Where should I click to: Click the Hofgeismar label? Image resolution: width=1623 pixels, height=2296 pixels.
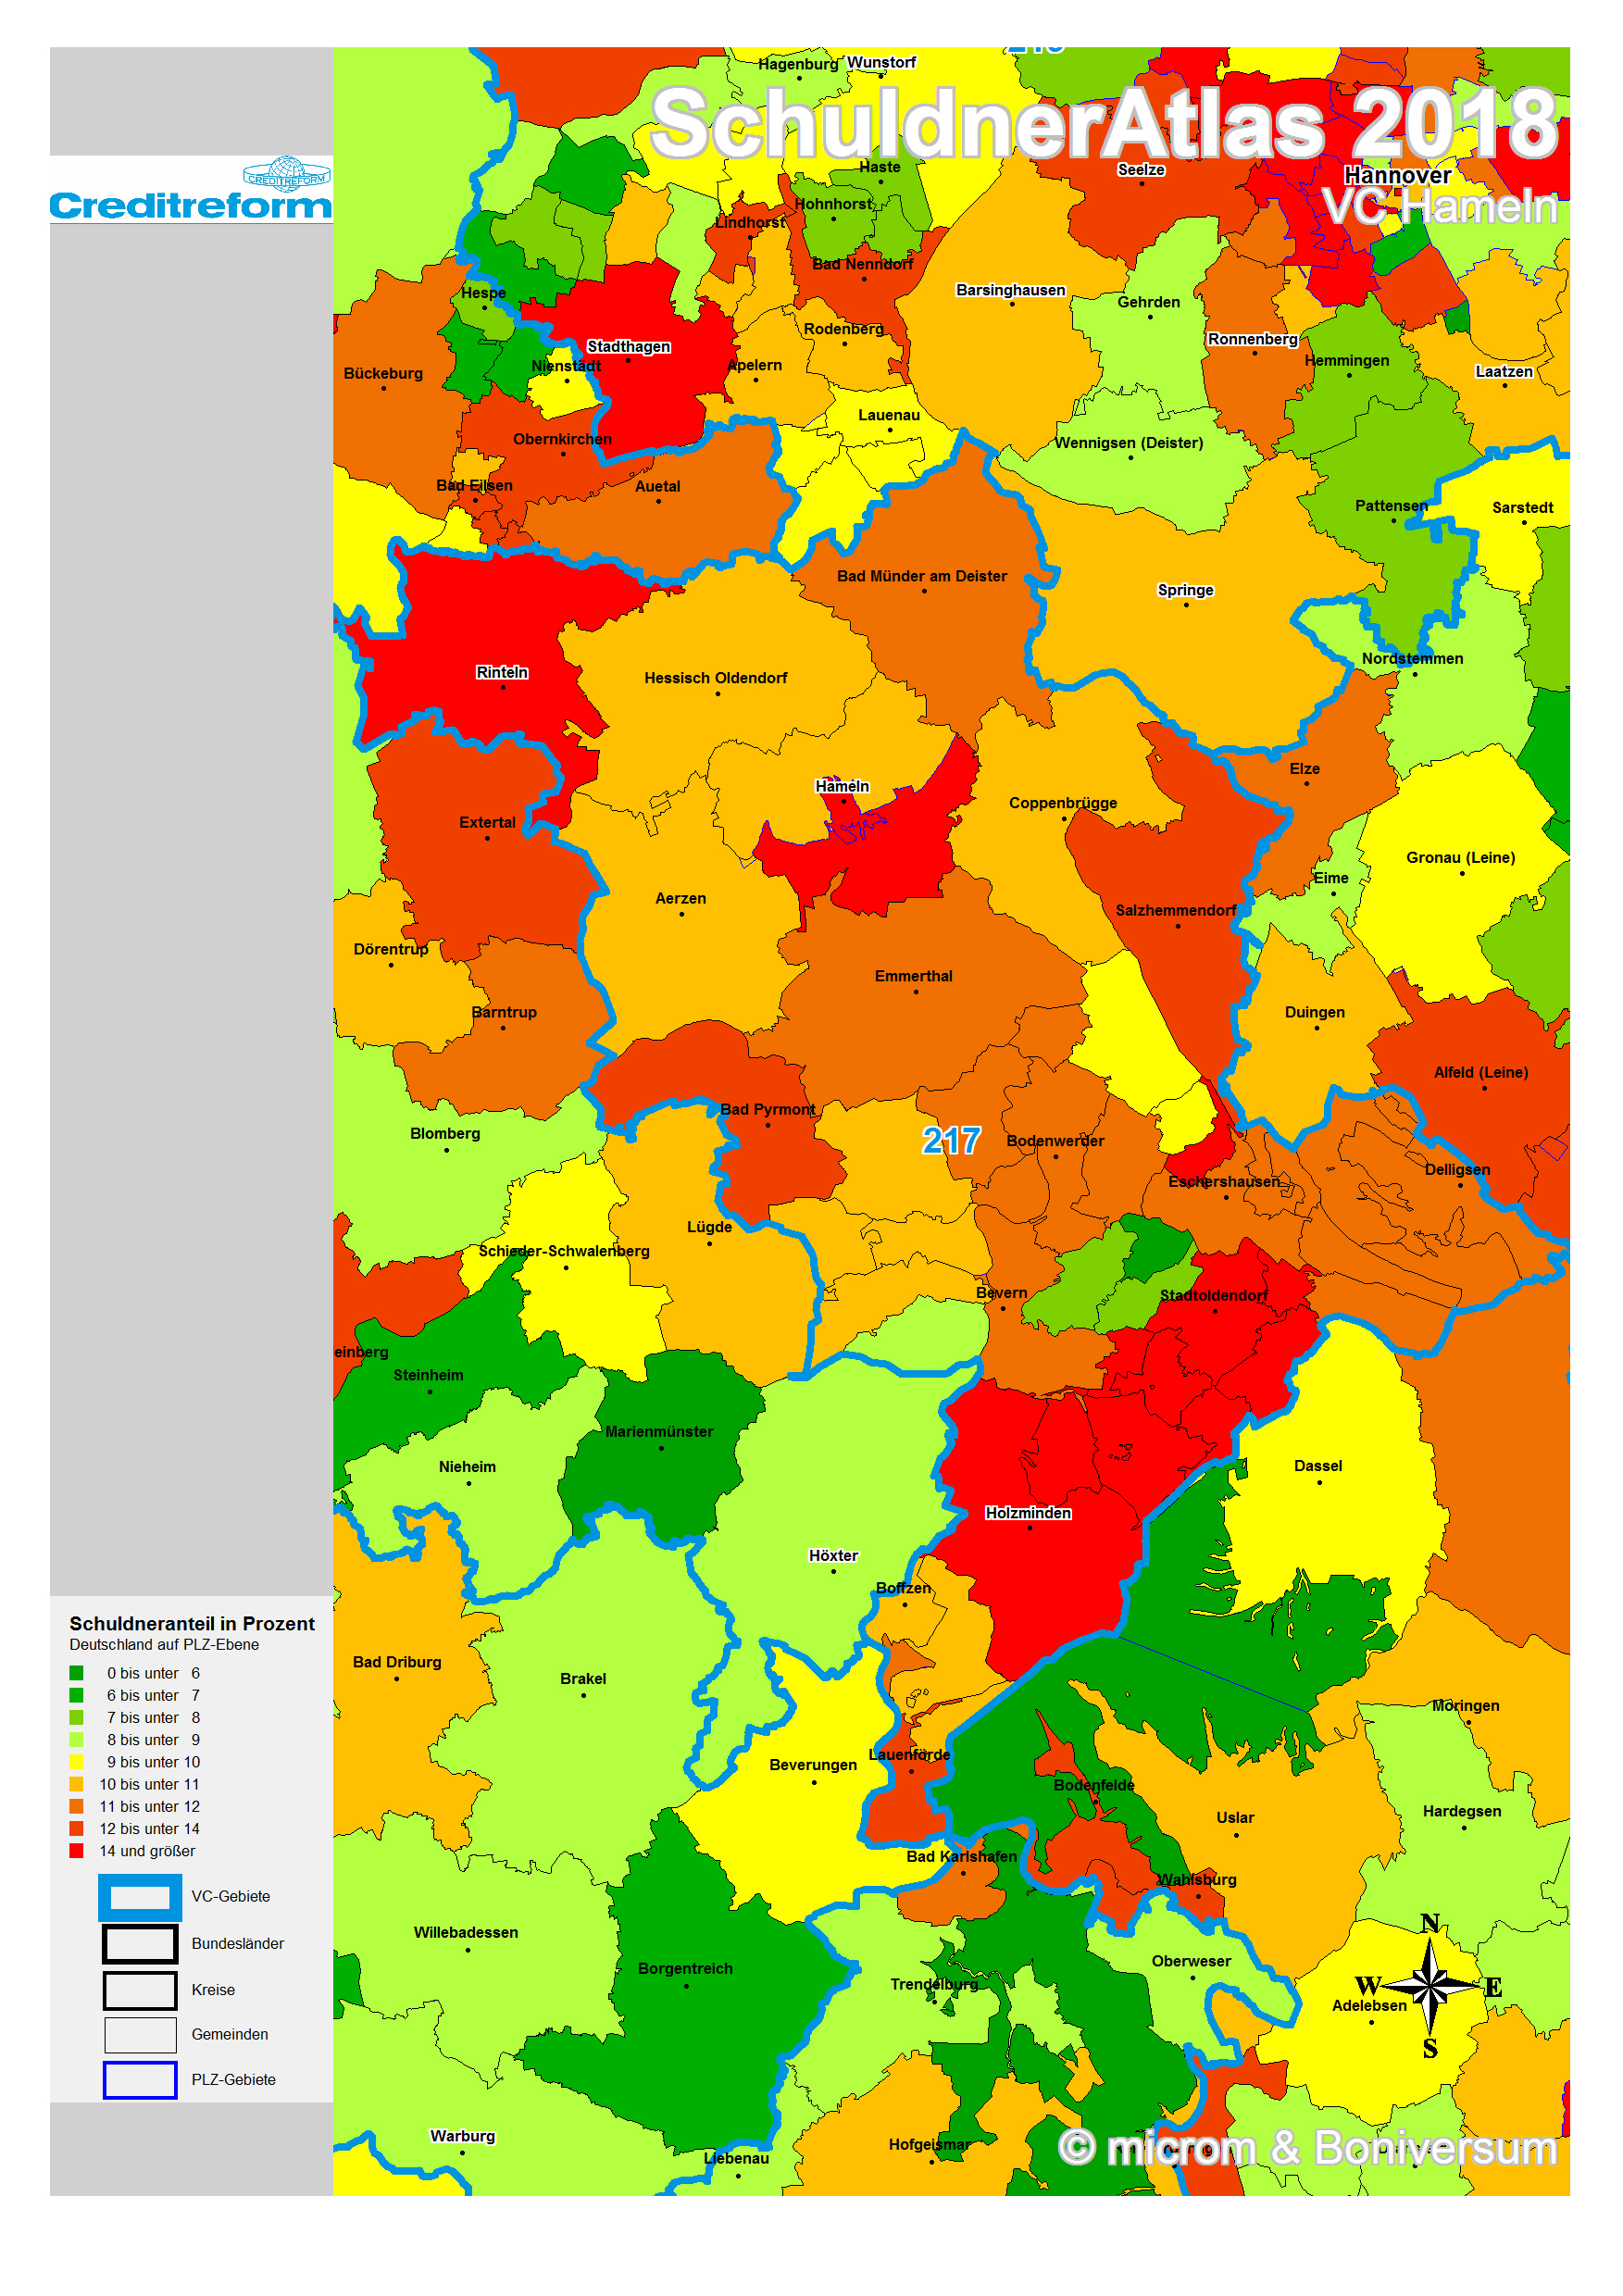click(x=930, y=2144)
